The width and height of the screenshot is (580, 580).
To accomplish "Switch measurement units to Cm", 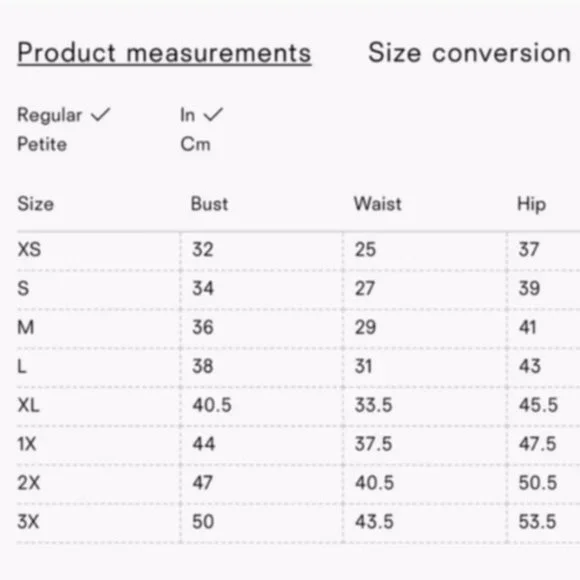I will (x=195, y=144).
